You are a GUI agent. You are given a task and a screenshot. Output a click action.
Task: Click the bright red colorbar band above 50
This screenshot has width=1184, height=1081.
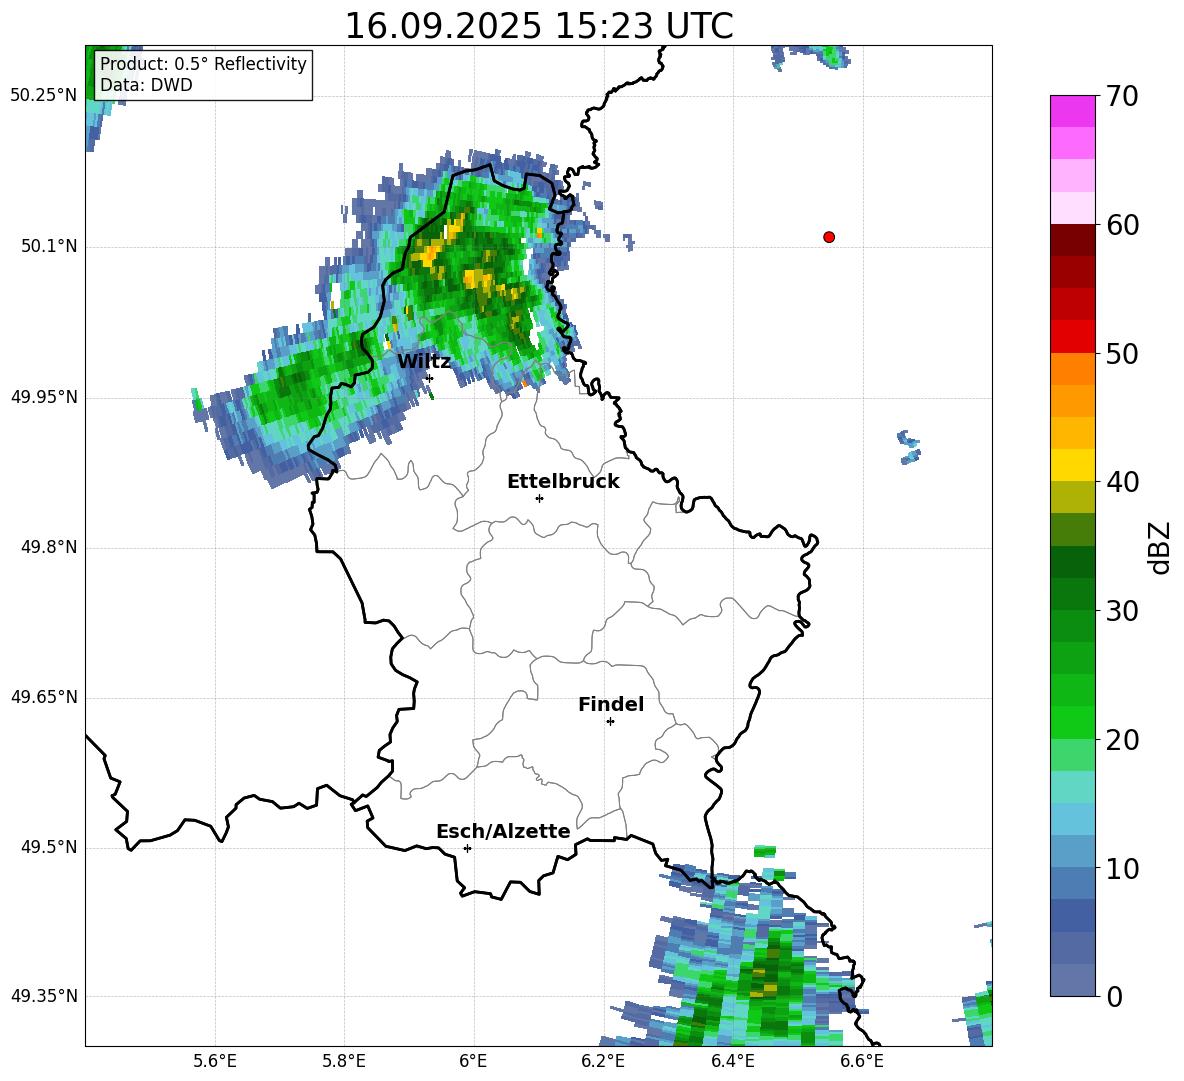pos(1072,337)
